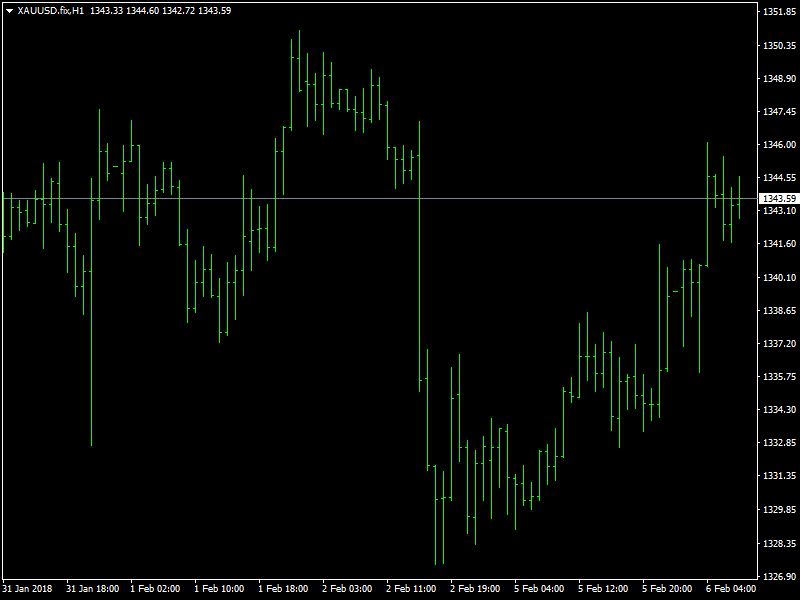
Task: Select the 6 Feb 04:00 time label
Action: [731, 588]
